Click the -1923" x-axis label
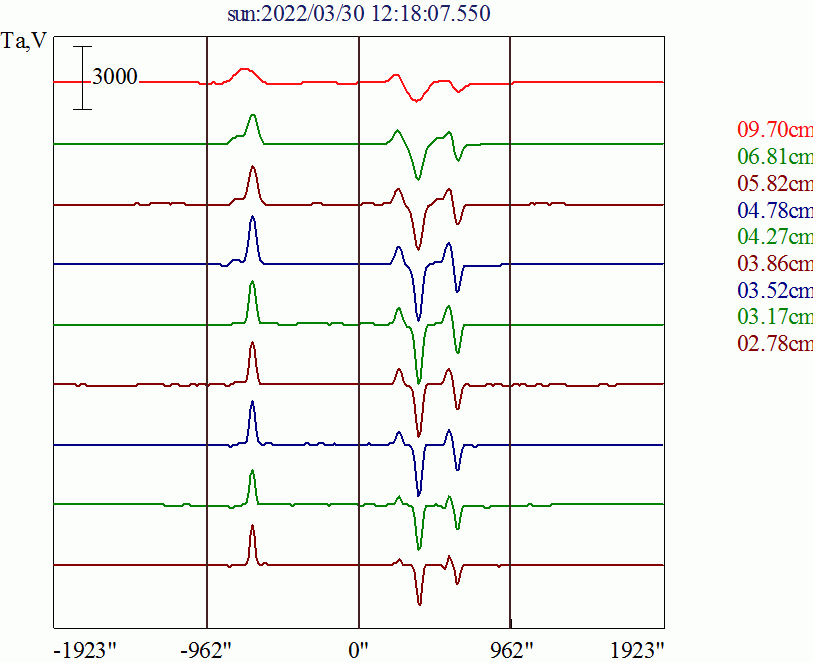Screen dimensions: 813x662 [x=86, y=650]
